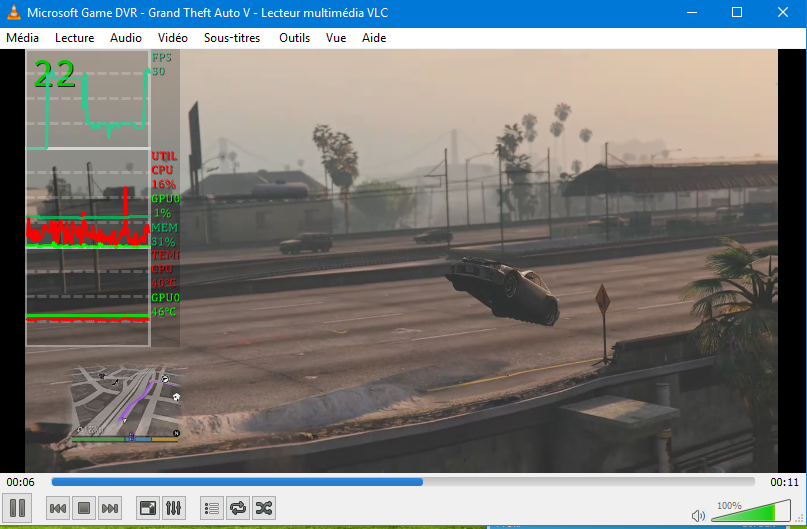Toggle fullscreen video mode
This screenshot has width=807, height=529.
coord(148,508)
